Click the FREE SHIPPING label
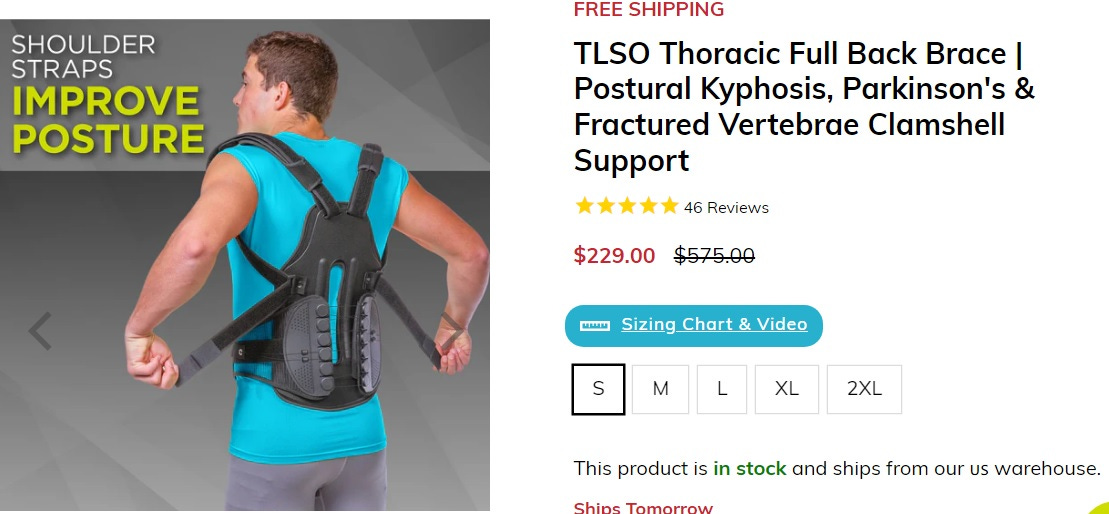The width and height of the screenshot is (1109, 514). pos(649,9)
